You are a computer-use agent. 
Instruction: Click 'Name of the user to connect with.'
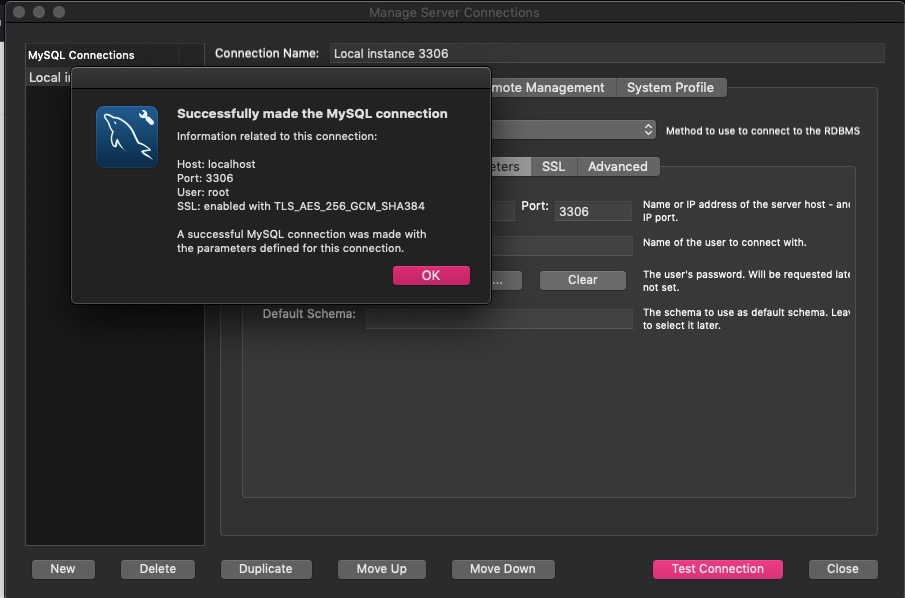click(x=725, y=242)
